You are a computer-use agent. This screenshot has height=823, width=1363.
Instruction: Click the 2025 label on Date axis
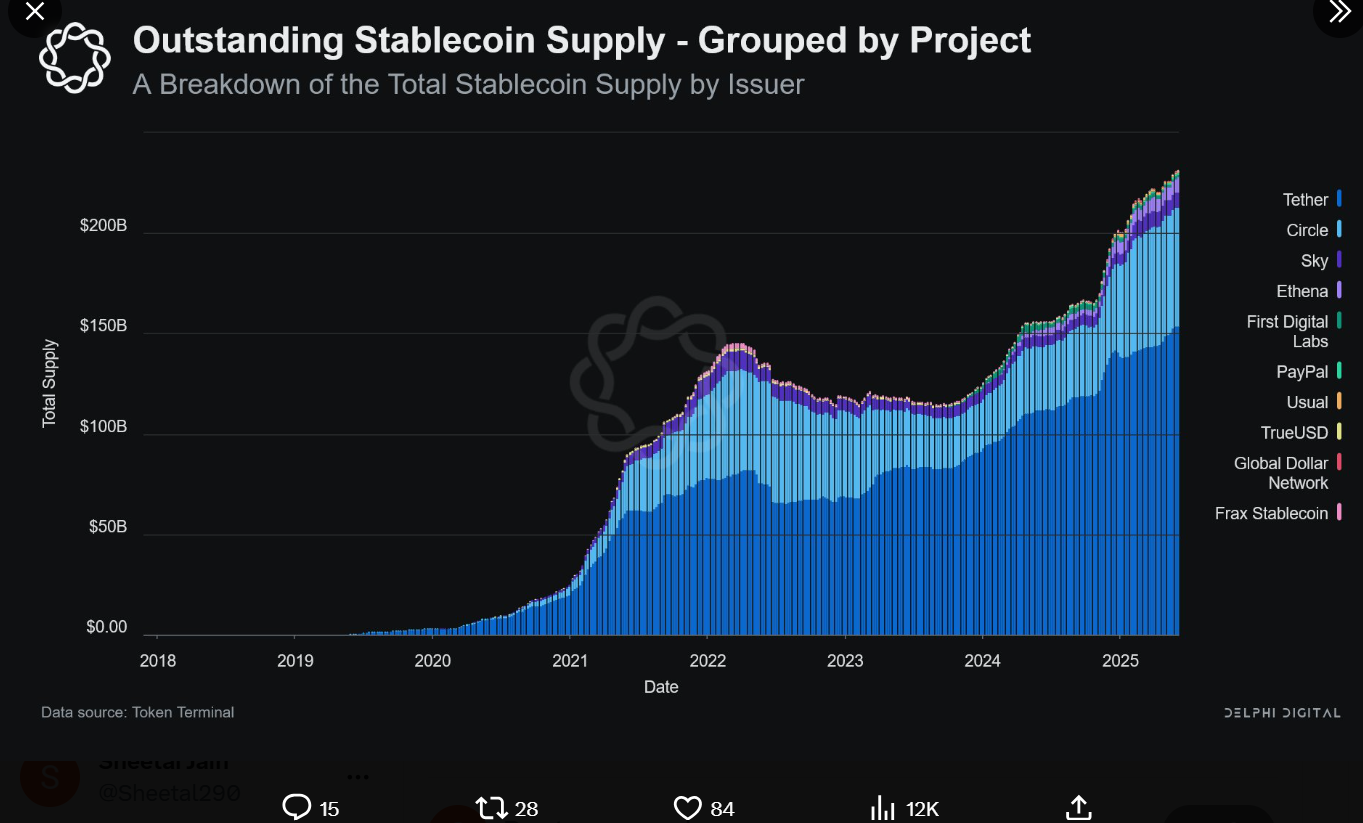pyautogui.click(x=1120, y=661)
